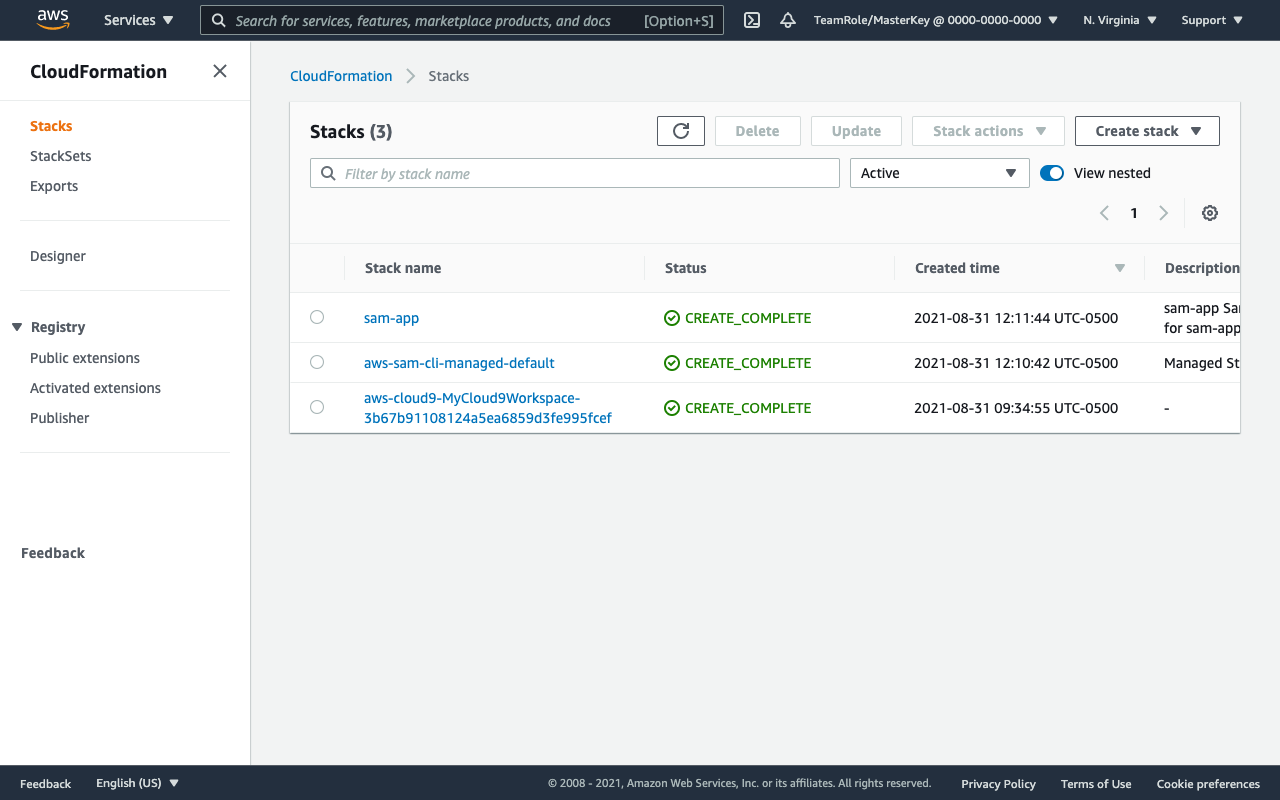Toggle the View nested switch

click(1052, 173)
